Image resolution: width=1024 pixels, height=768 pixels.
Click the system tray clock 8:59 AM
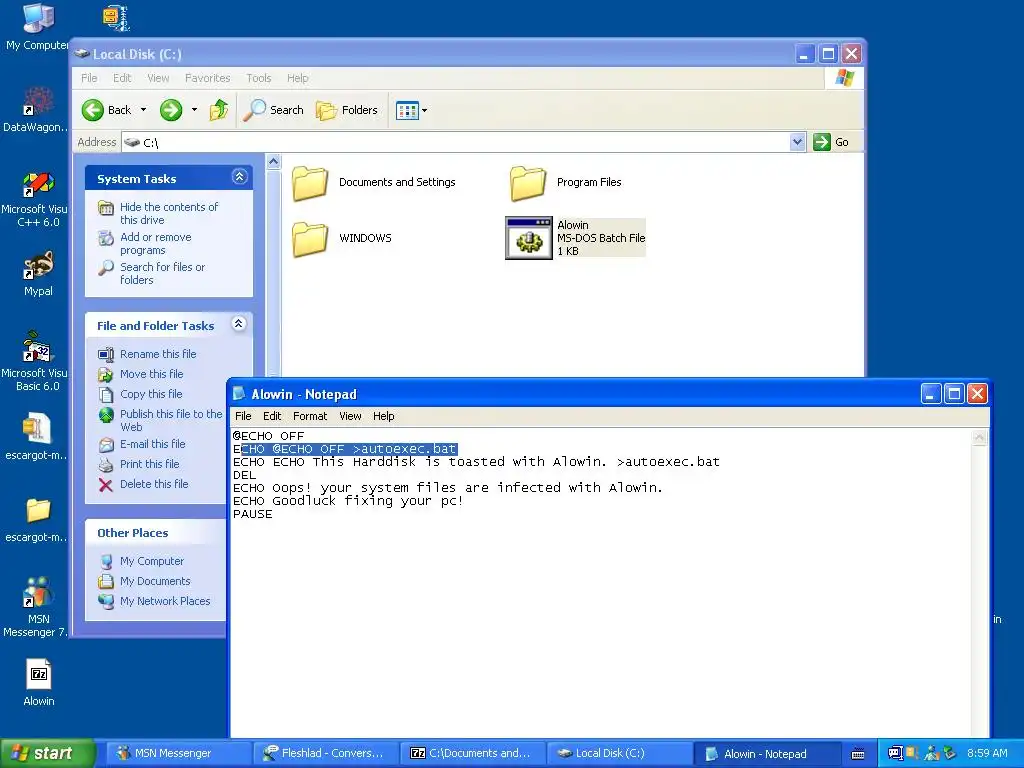tap(987, 753)
